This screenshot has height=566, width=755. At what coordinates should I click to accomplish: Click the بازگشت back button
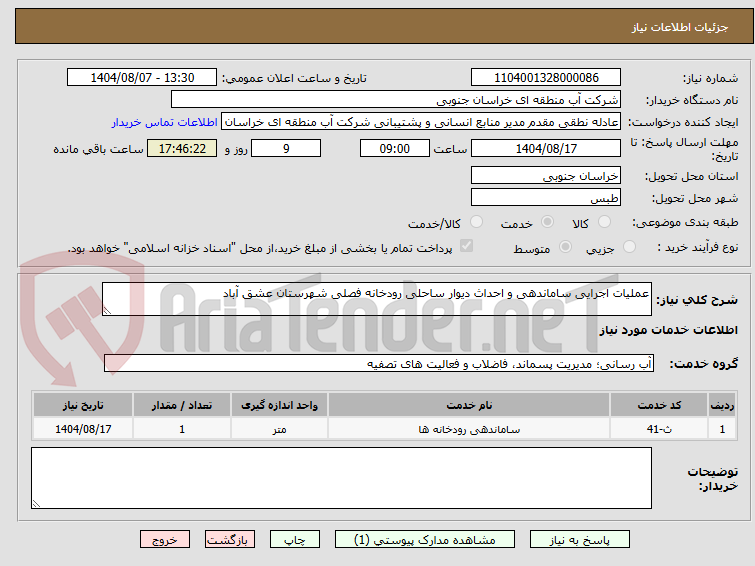230,540
